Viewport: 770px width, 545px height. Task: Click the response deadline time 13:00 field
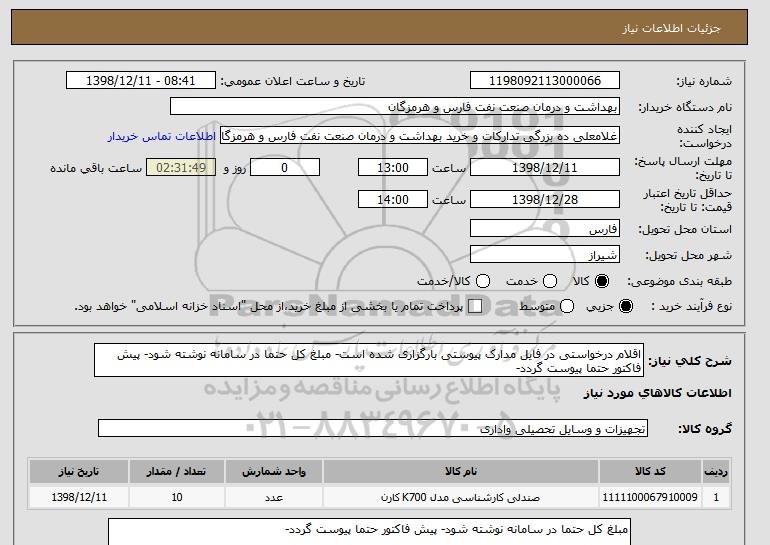tap(393, 167)
